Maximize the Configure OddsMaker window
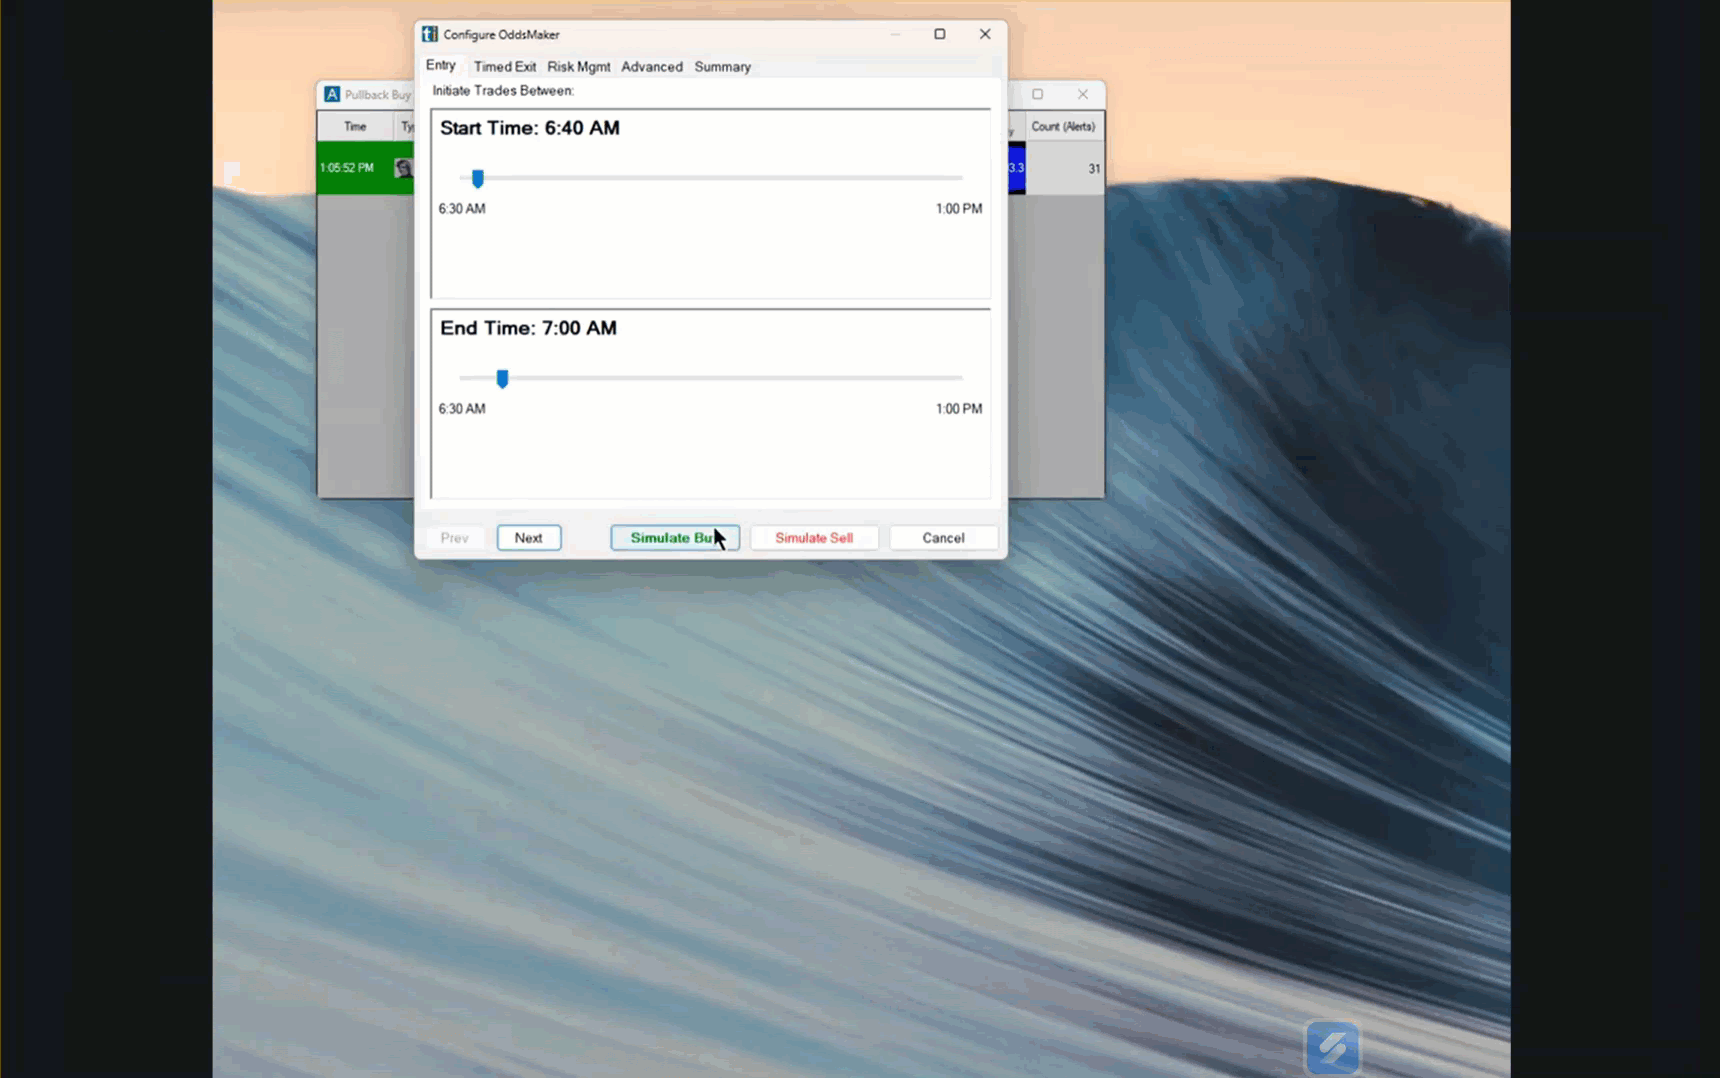Image resolution: width=1720 pixels, height=1078 pixels. pyautogui.click(x=940, y=34)
